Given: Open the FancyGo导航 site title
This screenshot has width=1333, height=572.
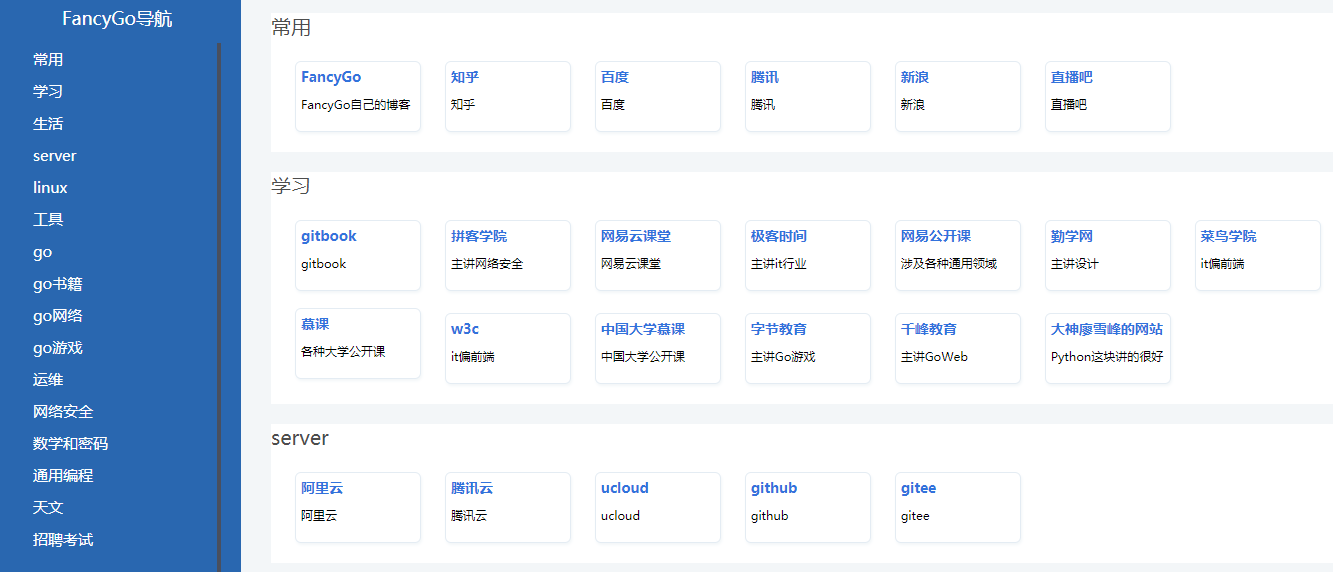Looking at the screenshot, I should 117,19.
